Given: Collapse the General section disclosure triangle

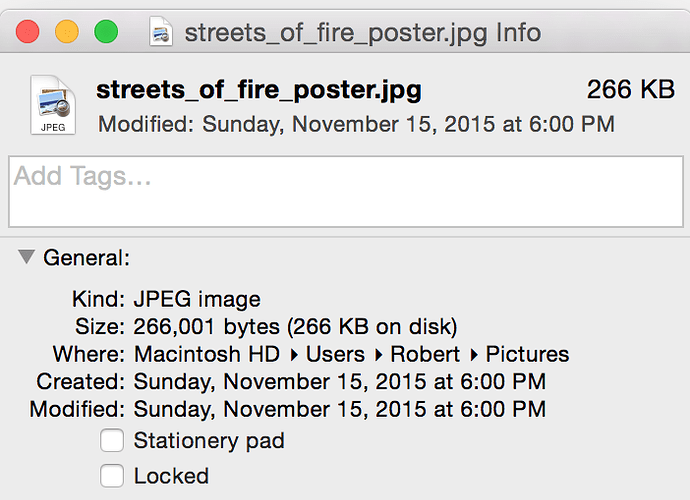Looking at the screenshot, I should [26, 257].
